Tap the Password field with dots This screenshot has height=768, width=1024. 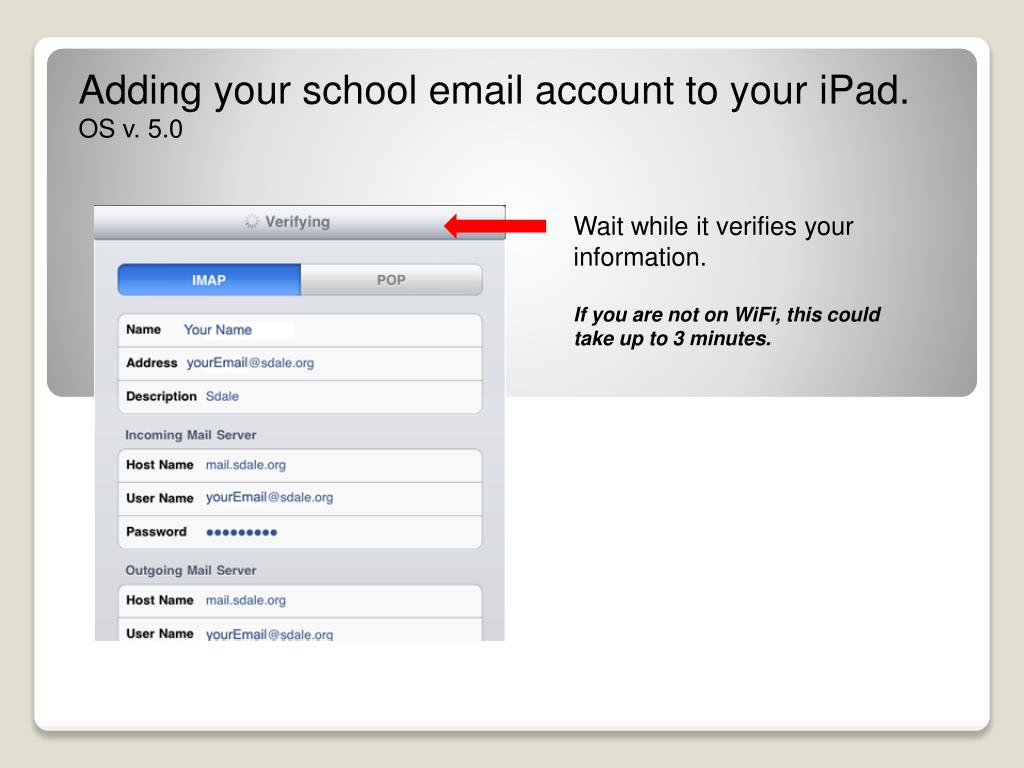[x=300, y=532]
